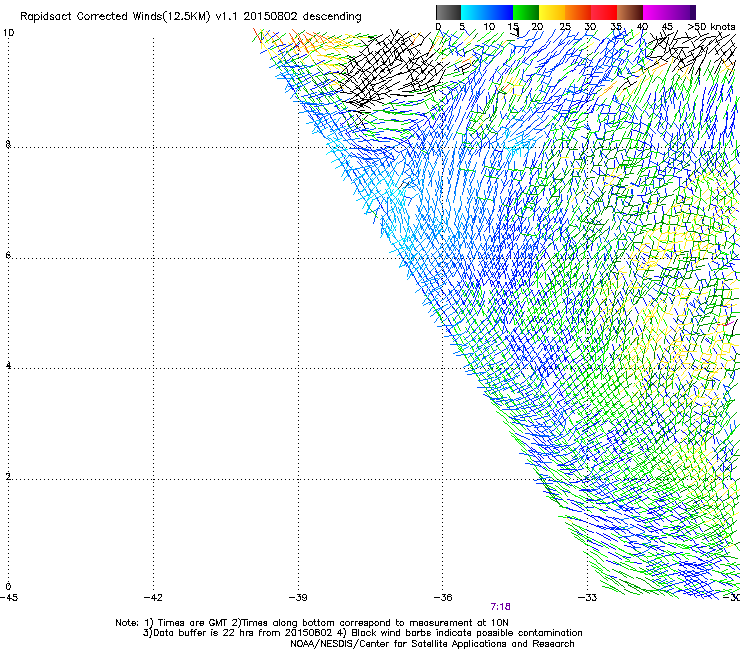Screen dimensions: 740x650
Task: Click the date text '20150802 descending'
Action: [303, 17]
